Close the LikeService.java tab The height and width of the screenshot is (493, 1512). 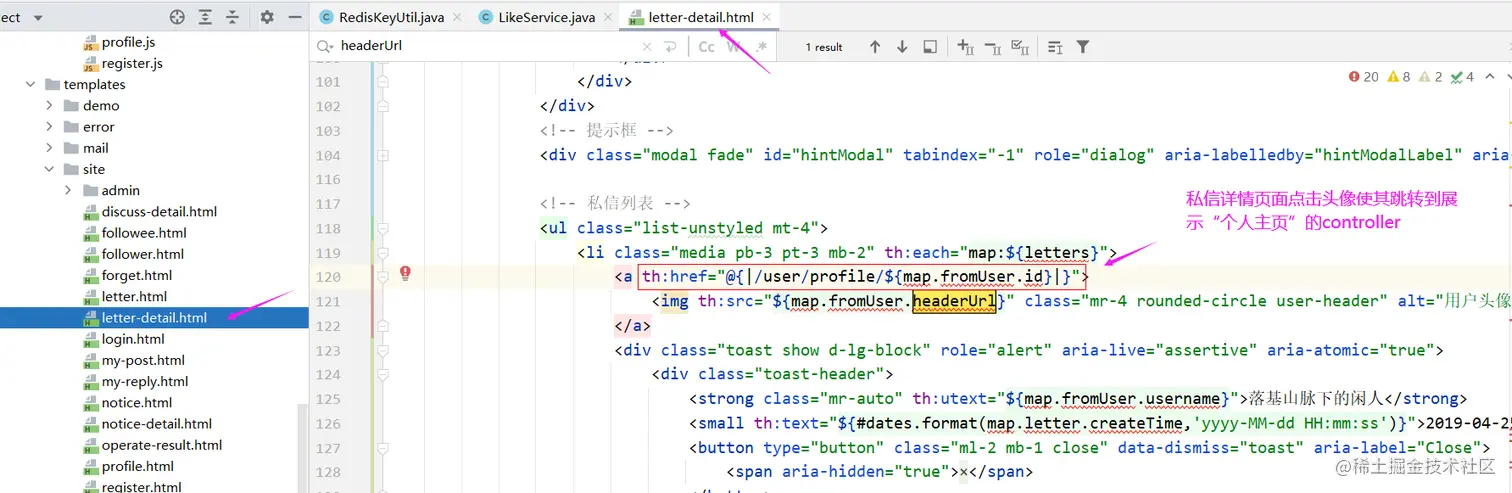click(608, 17)
